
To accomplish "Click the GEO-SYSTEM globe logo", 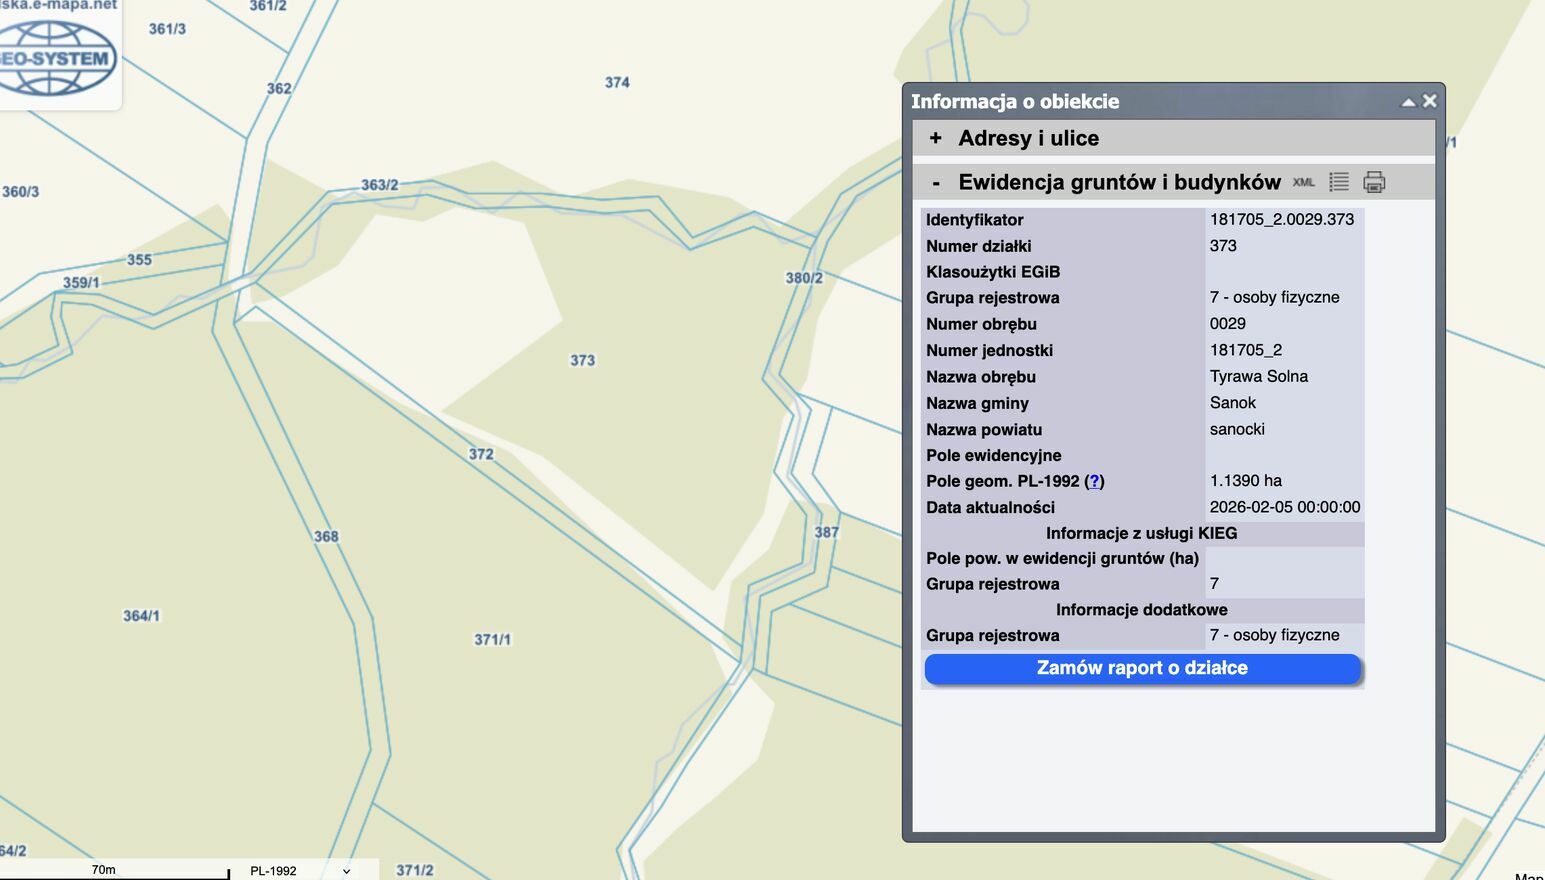I will coord(57,58).
